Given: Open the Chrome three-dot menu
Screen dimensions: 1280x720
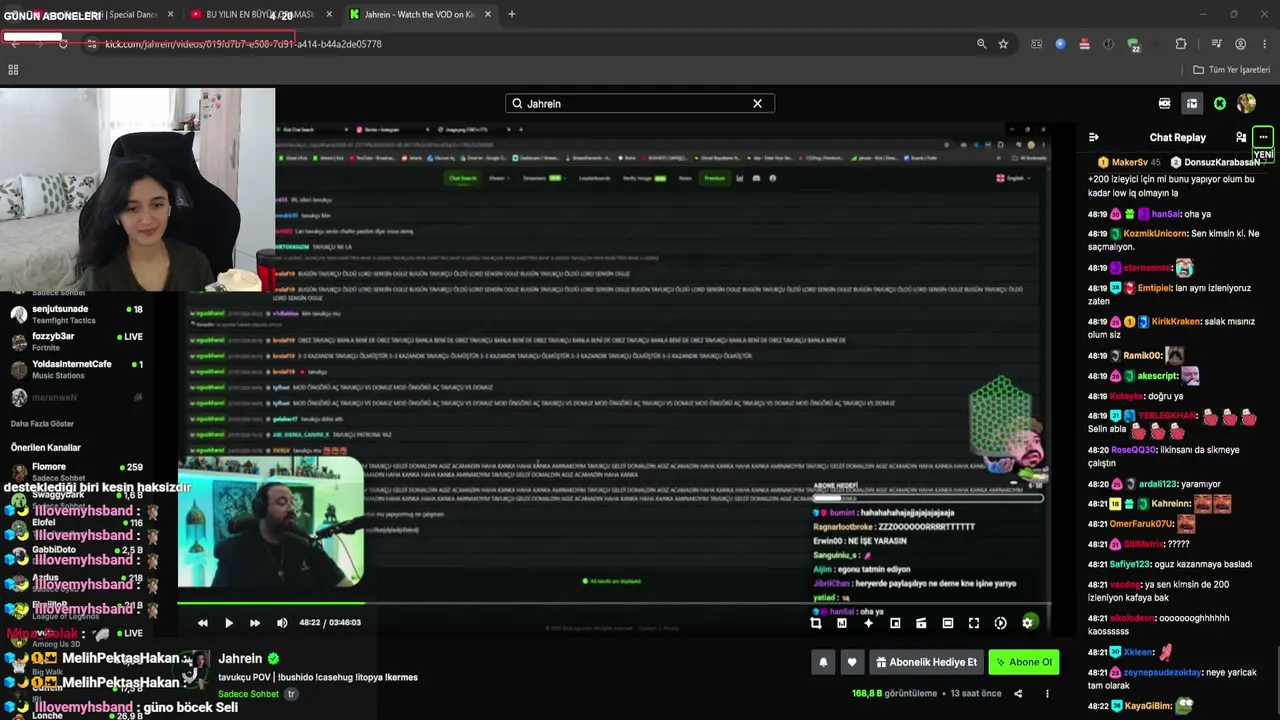Looking at the screenshot, I should click(1265, 44).
